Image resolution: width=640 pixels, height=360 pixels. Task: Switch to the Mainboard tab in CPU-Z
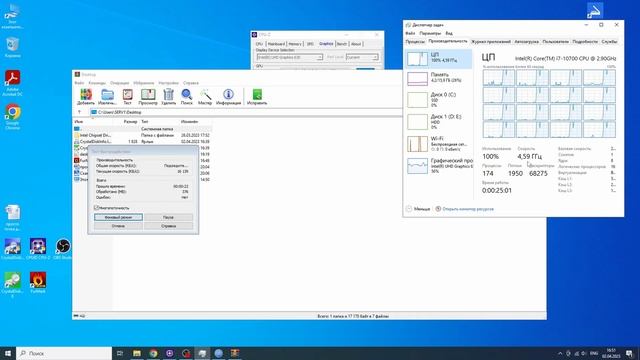point(276,44)
